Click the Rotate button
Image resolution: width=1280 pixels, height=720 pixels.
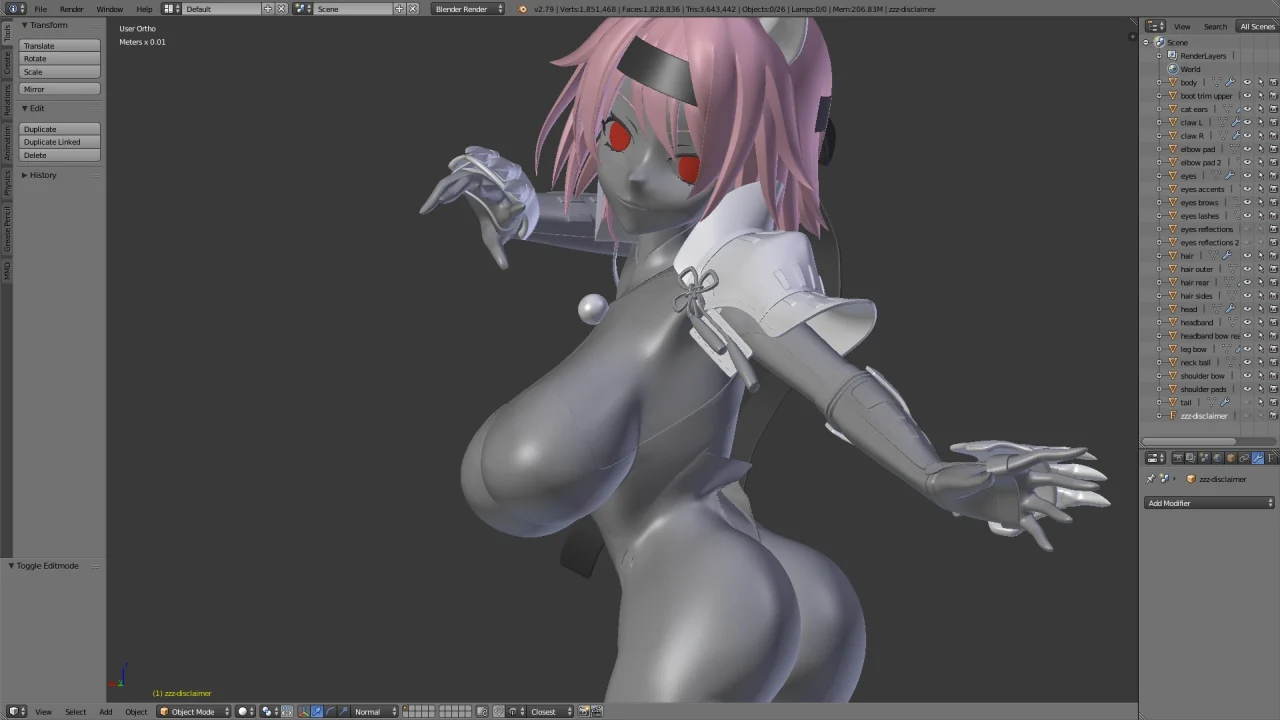click(x=60, y=59)
